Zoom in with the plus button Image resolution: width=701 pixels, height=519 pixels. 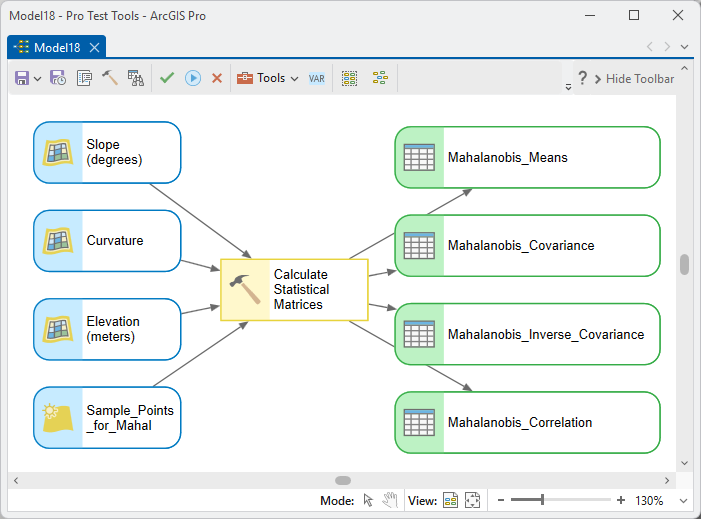coord(621,500)
